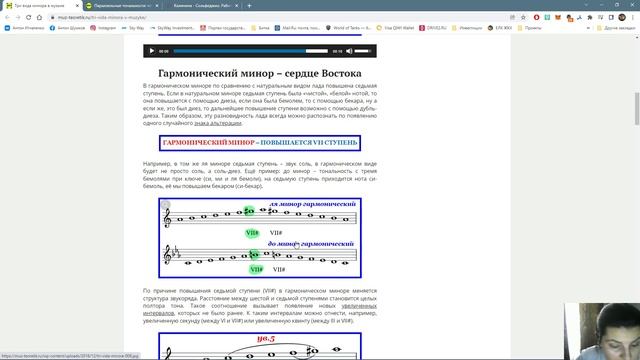Open the Chrome profile avatar

(622, 18)
